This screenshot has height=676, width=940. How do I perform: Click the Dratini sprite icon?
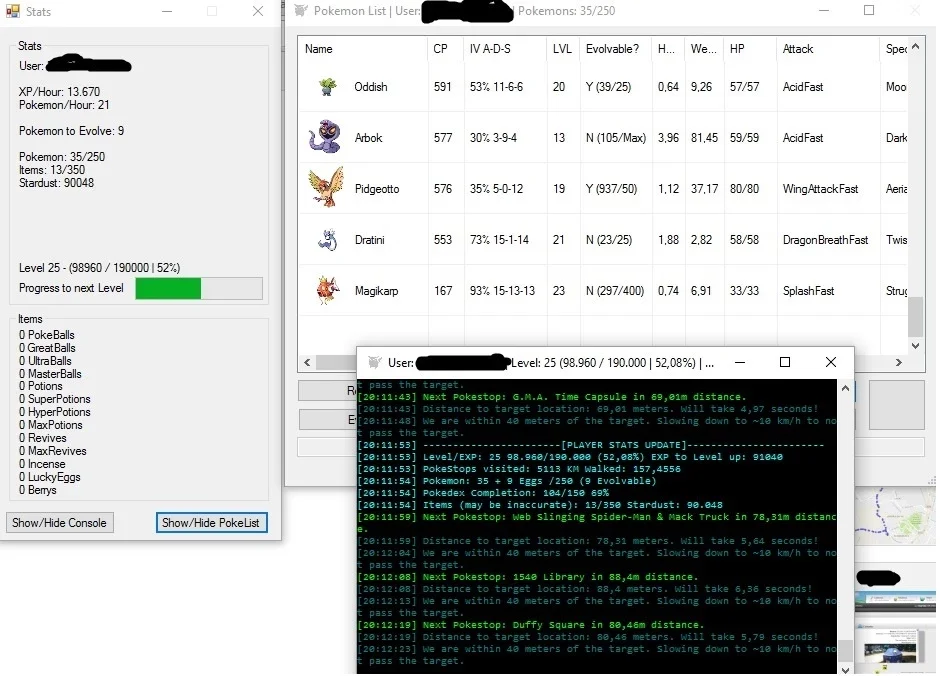point(327,240)
